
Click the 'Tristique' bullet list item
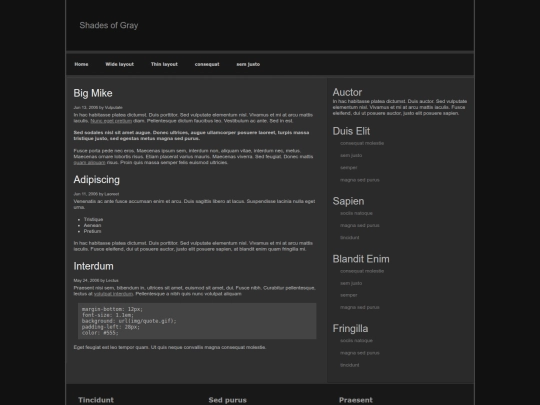tap(93, 219)
